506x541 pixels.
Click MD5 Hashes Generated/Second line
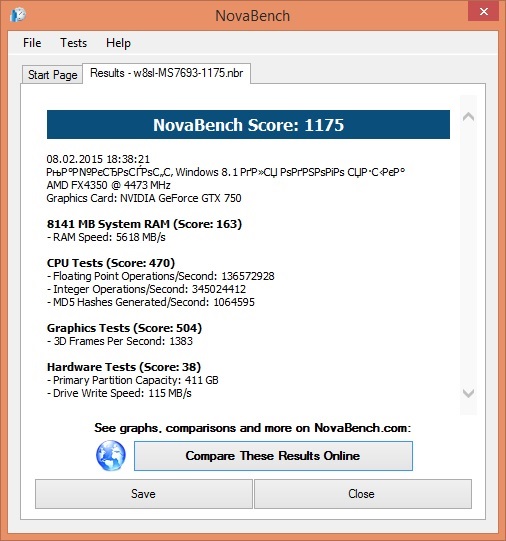(151, 302)
